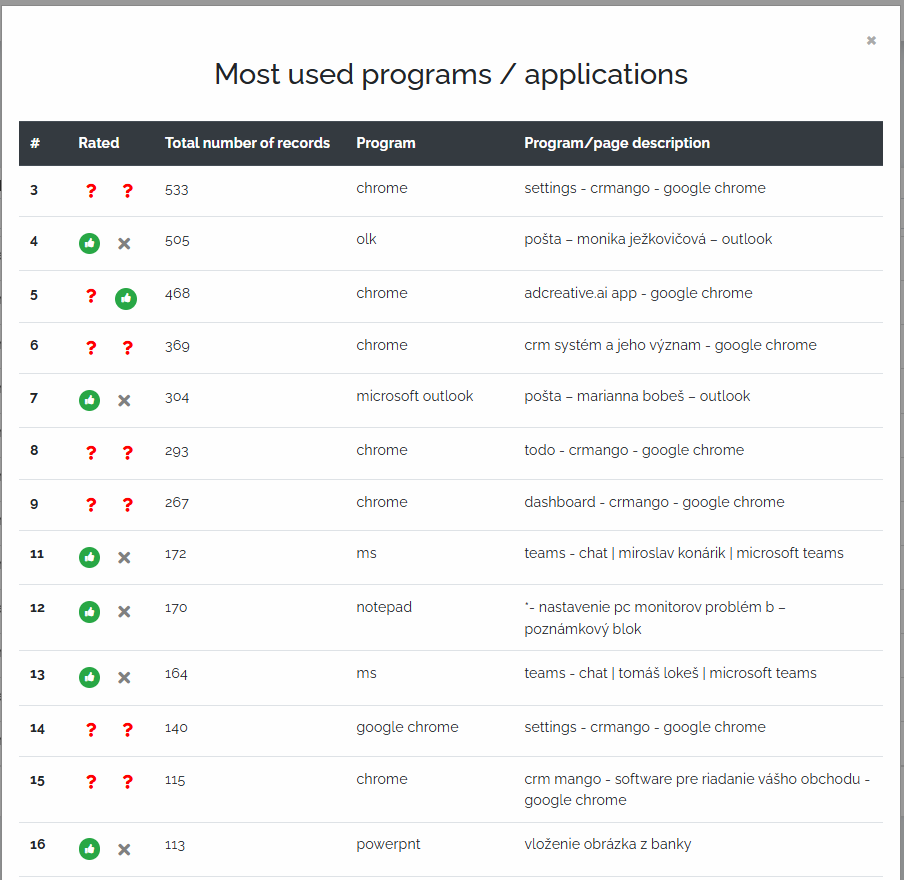Click program name 'olk'

[366, 239]
